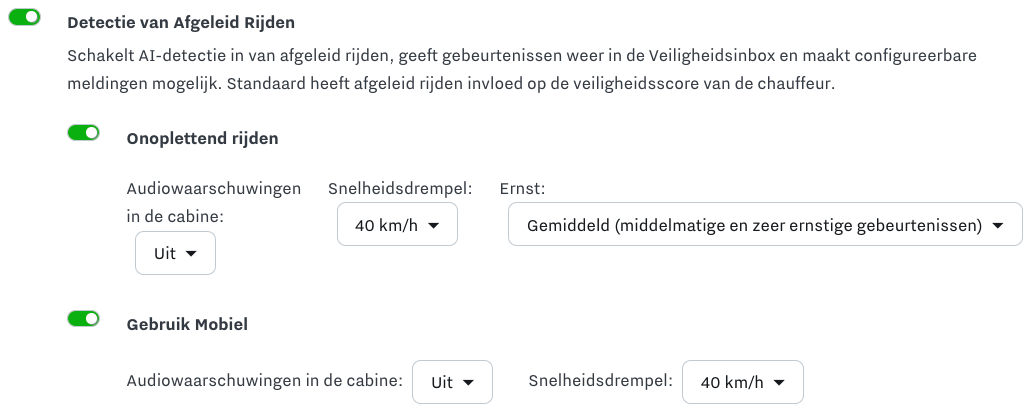Turn off the Gebruik Mobiel toggle
Viewport: 1029px width, 411px height.
pos(83,318)
